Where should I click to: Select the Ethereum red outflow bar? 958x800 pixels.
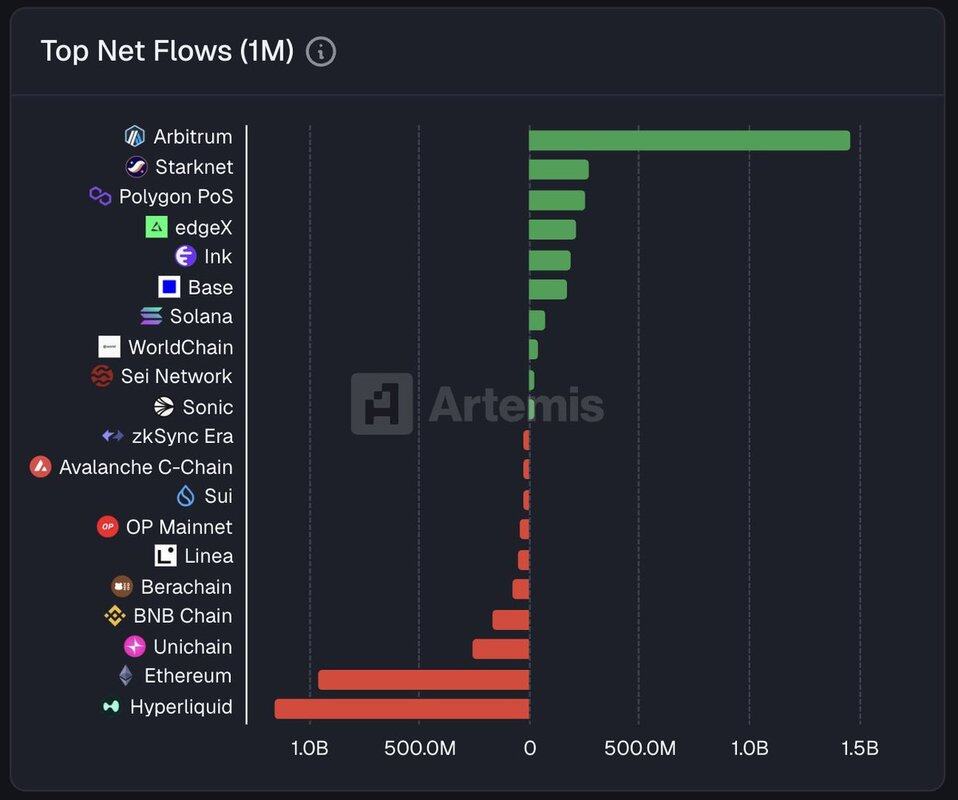pos(423,680)
